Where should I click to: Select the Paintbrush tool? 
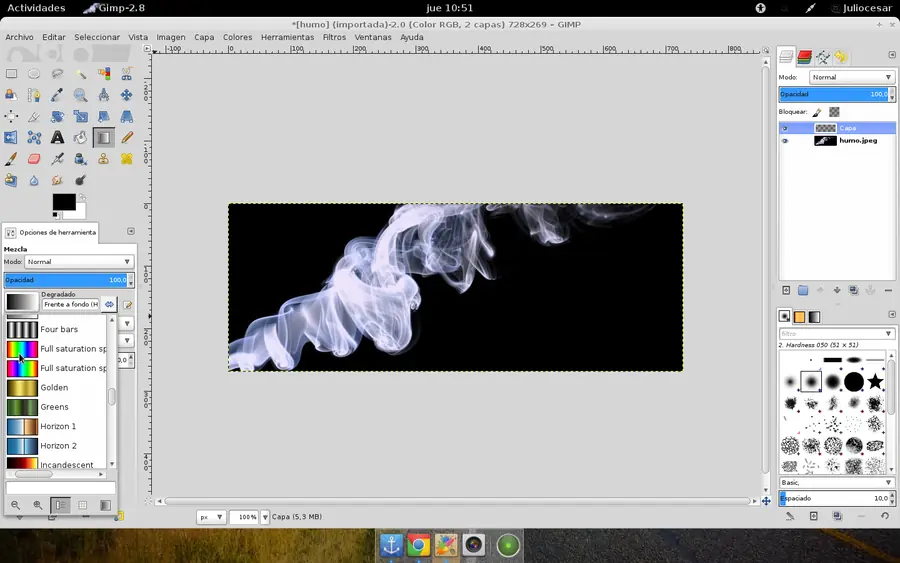pos(11,159)
